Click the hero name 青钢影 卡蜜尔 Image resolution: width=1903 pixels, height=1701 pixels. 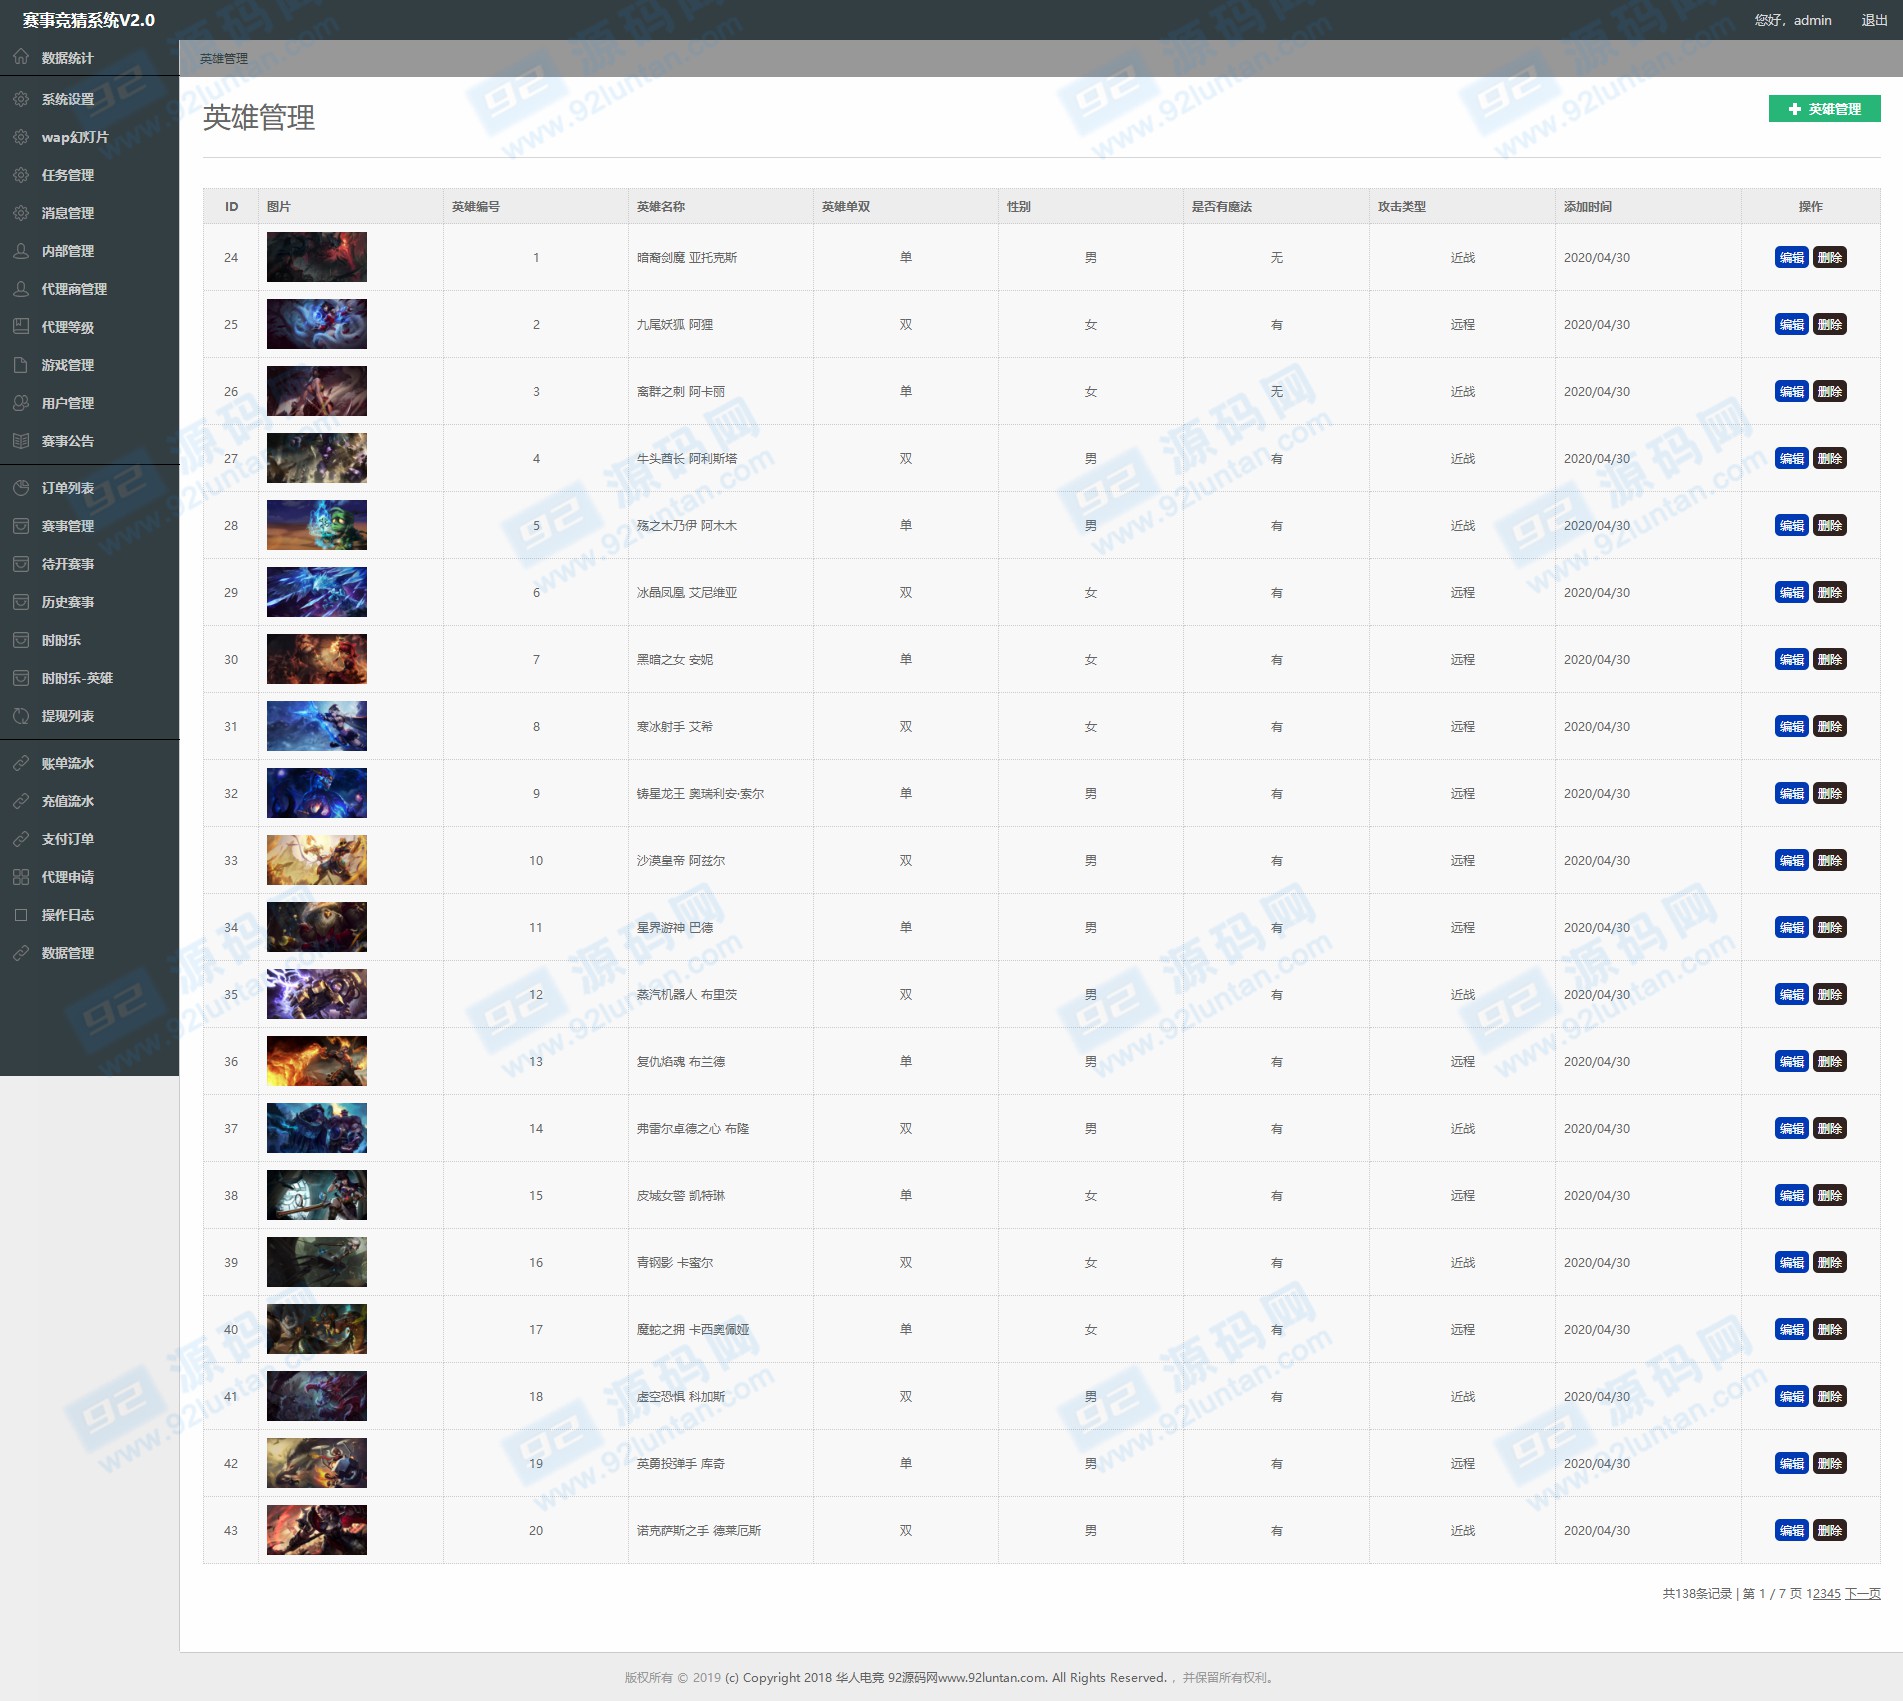click(675, 1263)
